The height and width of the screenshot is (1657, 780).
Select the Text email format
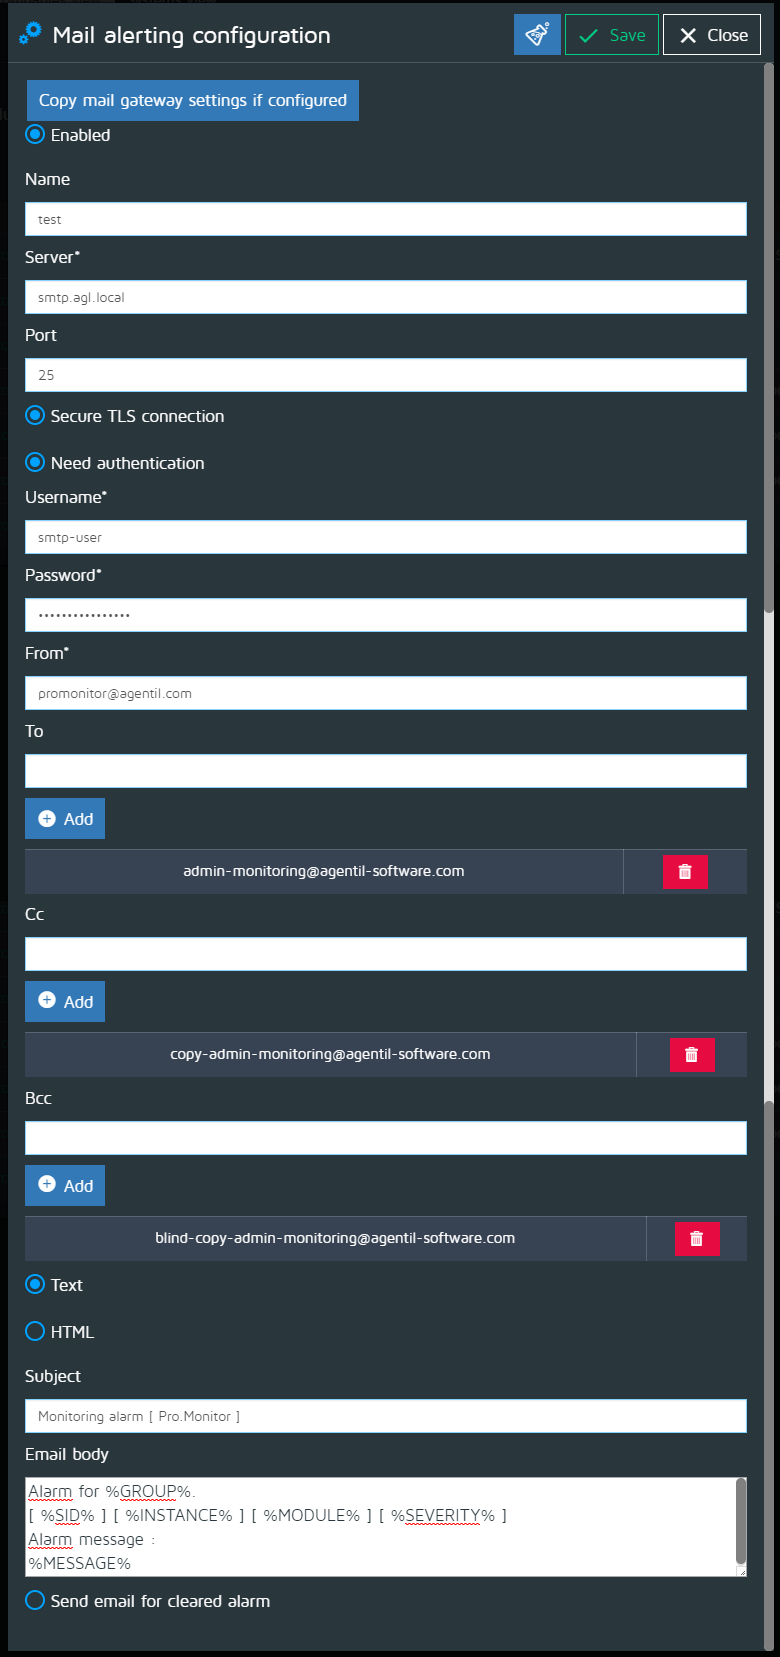tap(35, 1285)
